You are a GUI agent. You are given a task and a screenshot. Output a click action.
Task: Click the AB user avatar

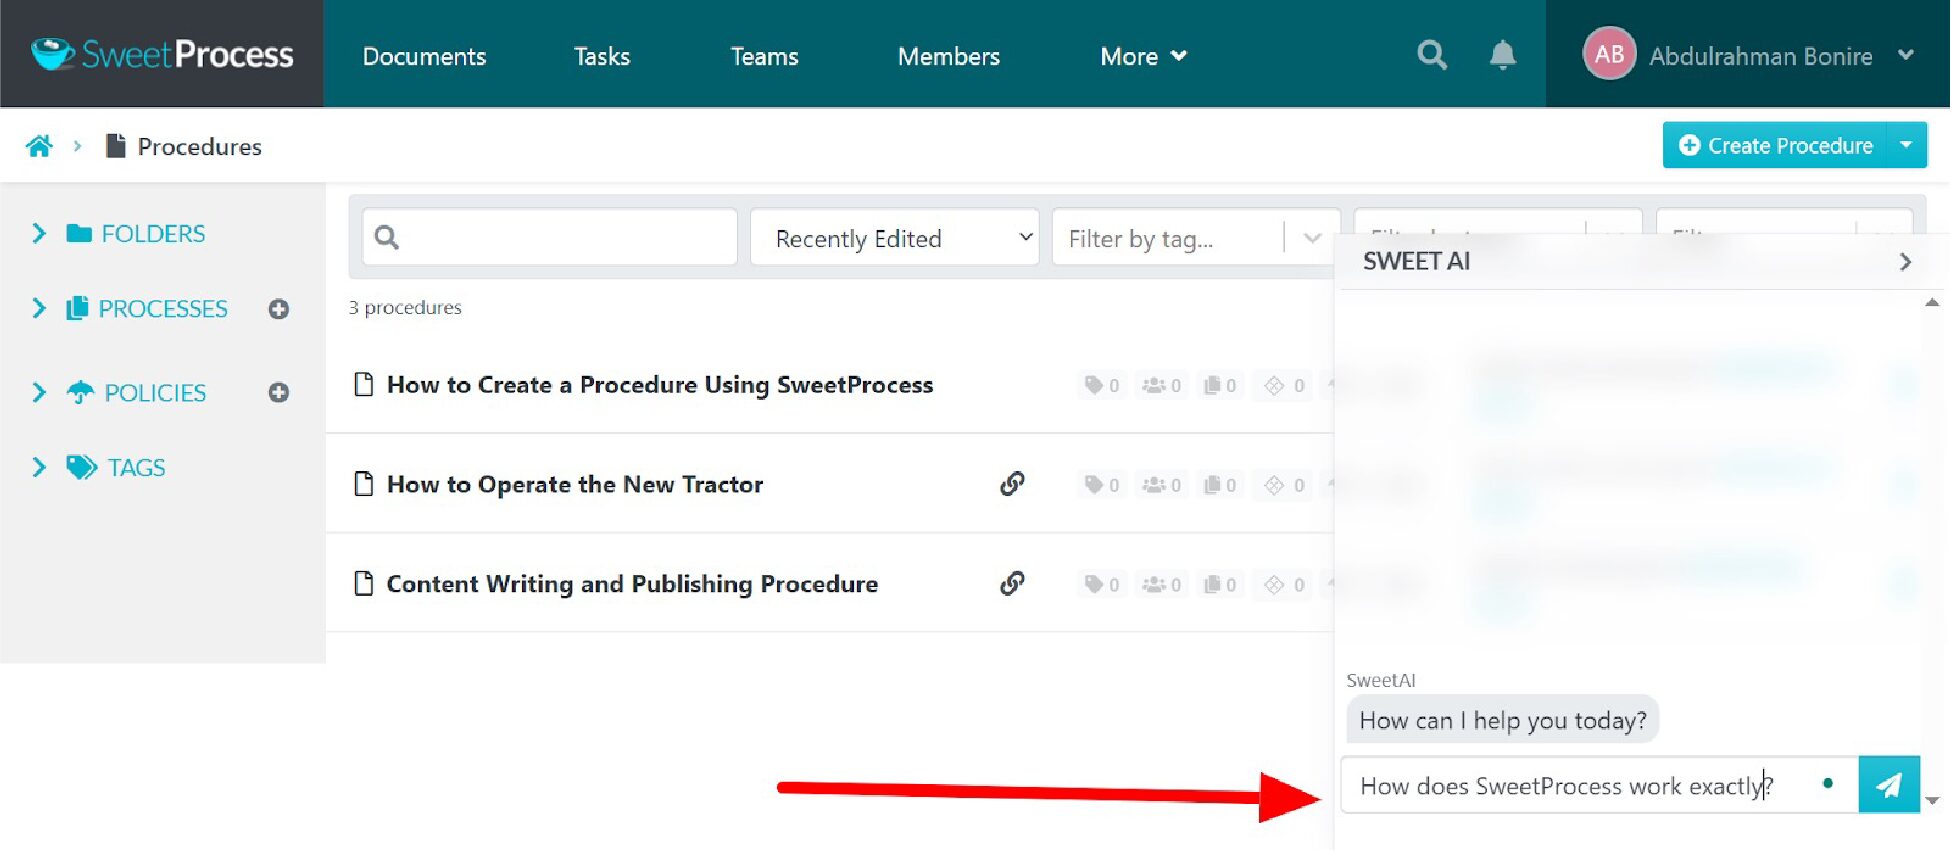point(1608,54)
